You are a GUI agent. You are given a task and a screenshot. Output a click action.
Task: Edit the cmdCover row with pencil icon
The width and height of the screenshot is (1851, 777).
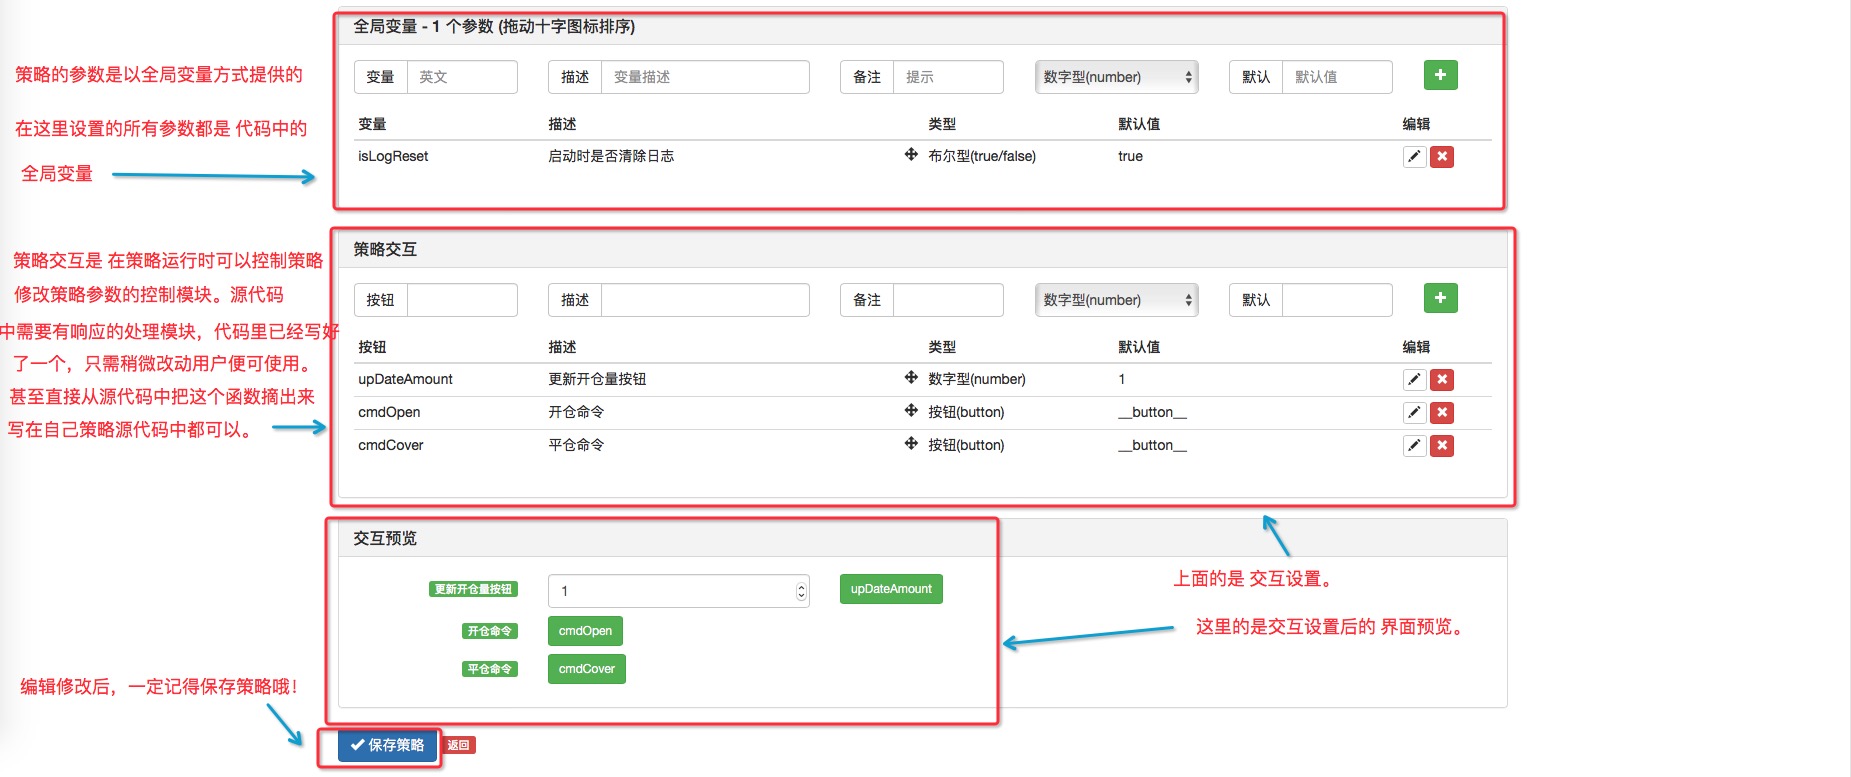point(1414,446)
